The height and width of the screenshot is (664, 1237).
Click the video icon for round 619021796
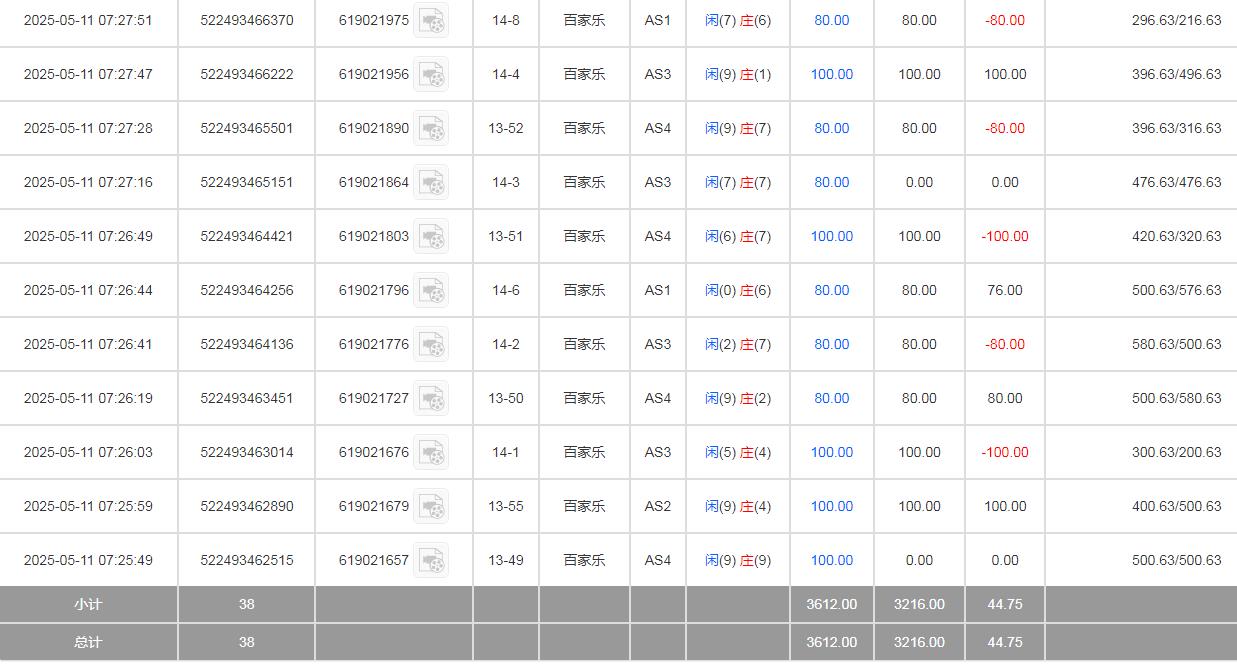(x=432, y=290)
